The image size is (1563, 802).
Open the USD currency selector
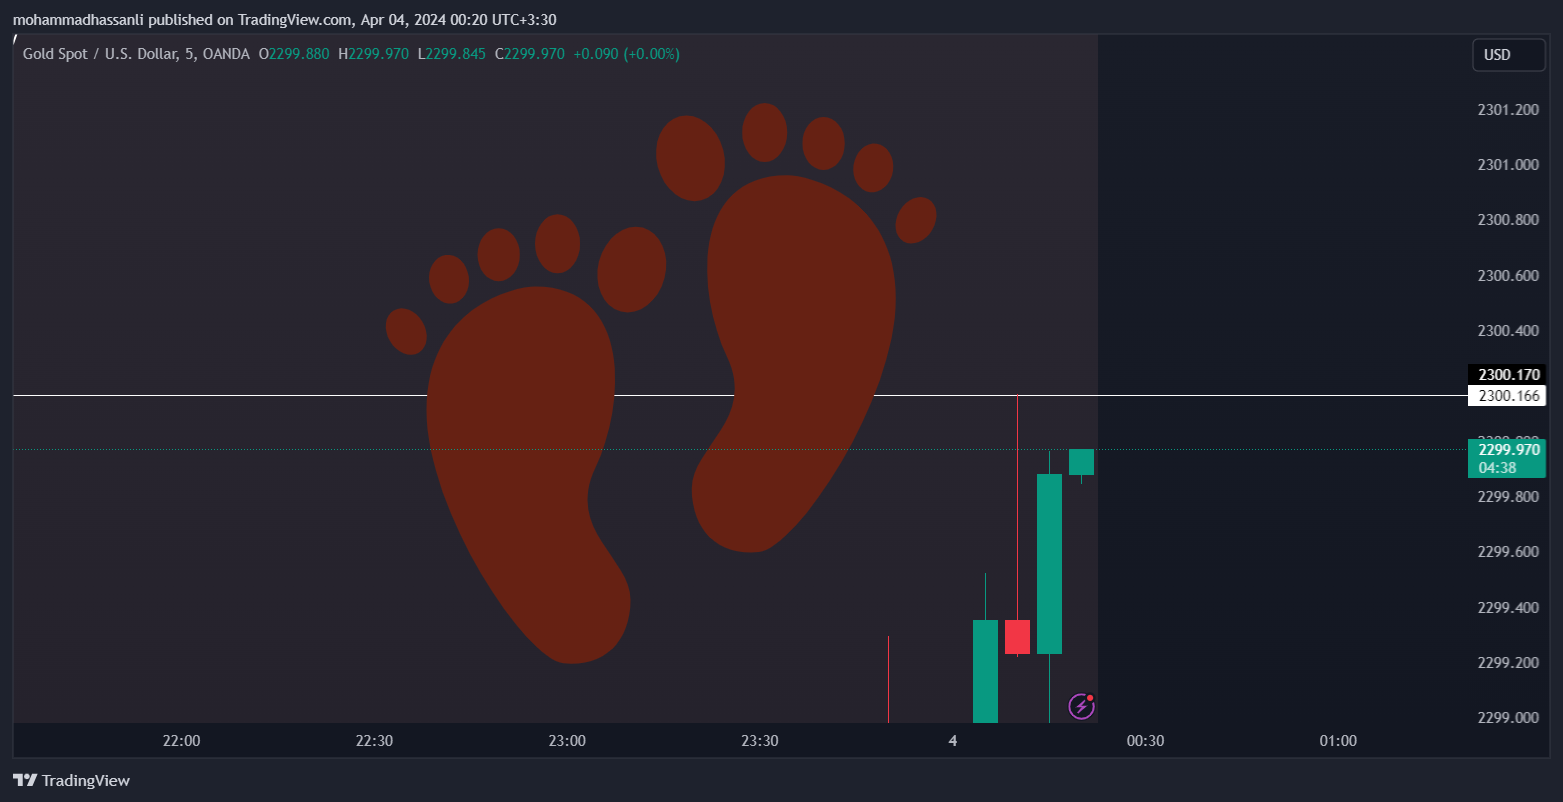pos(1509,55)
